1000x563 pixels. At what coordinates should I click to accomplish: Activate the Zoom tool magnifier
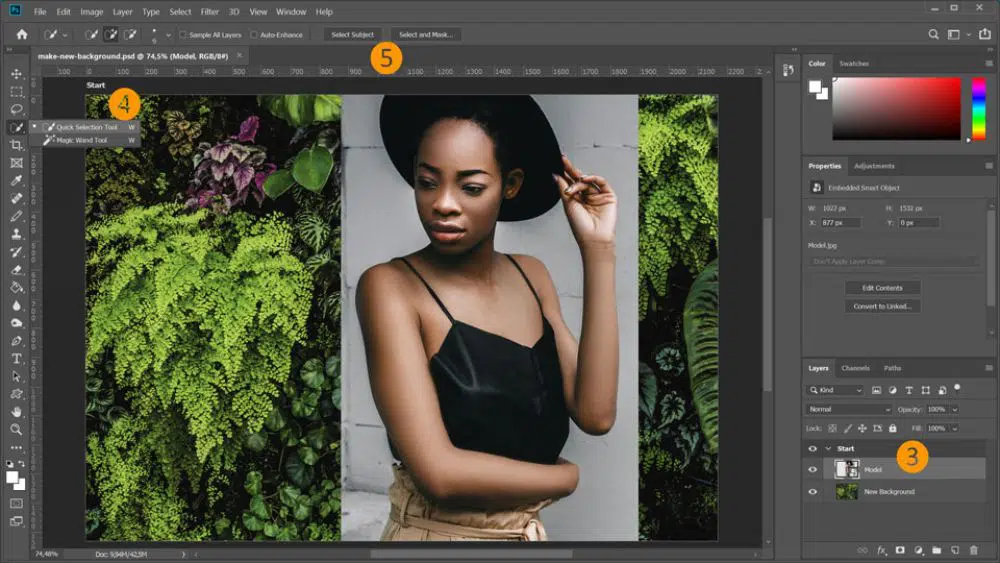16,429
